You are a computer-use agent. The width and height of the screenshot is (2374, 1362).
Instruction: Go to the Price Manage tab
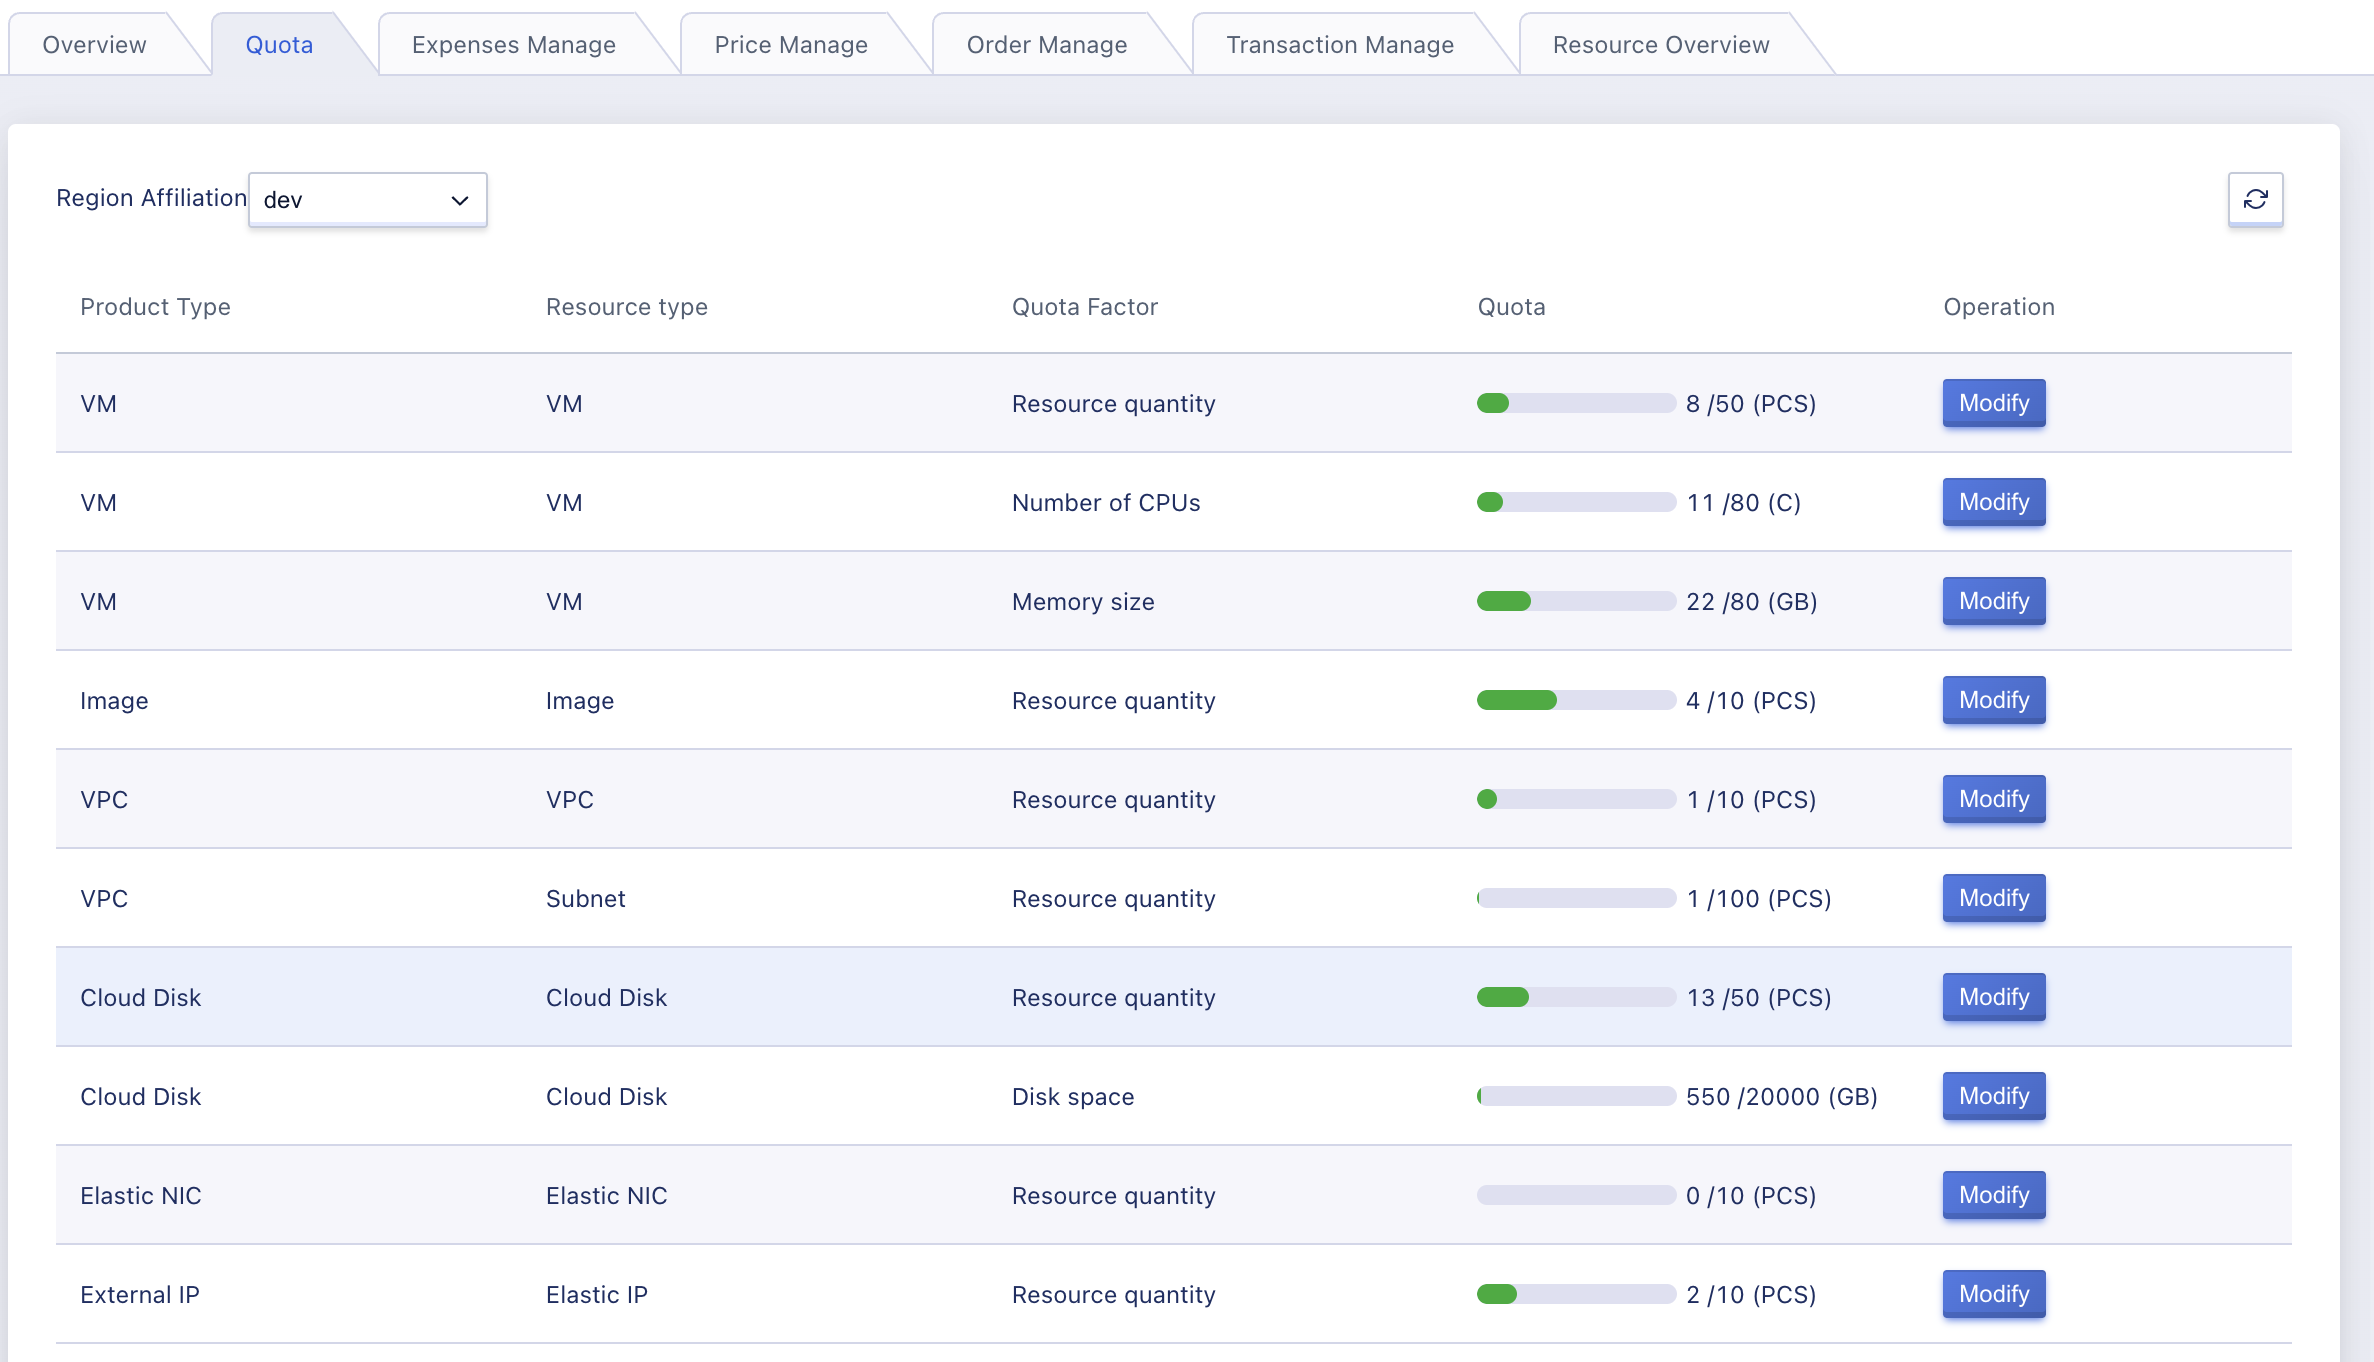pyautogui.click(x=791, y=45)
